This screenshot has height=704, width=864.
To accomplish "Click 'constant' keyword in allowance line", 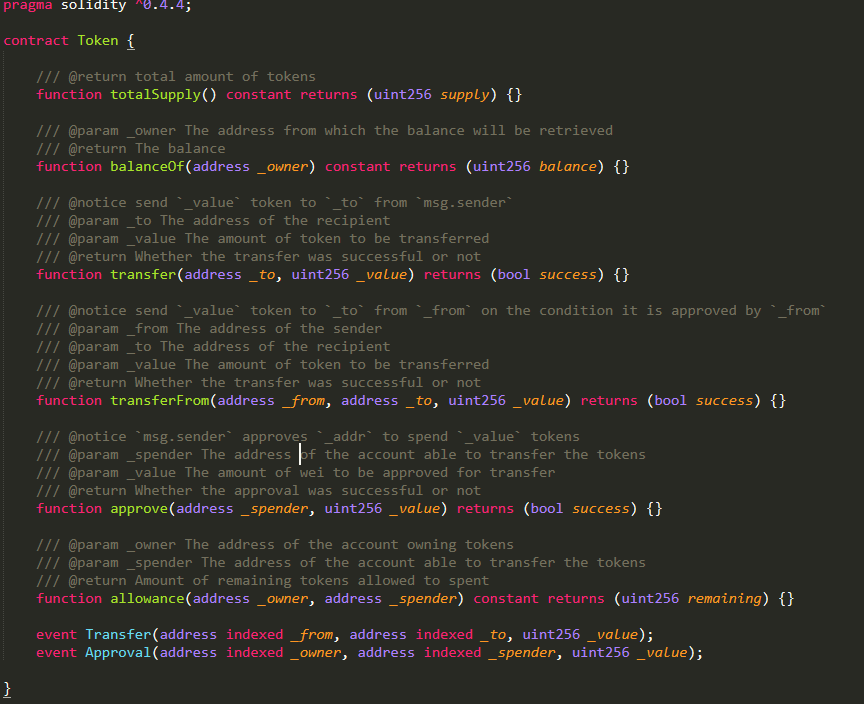I will click(x=506, y=598).
